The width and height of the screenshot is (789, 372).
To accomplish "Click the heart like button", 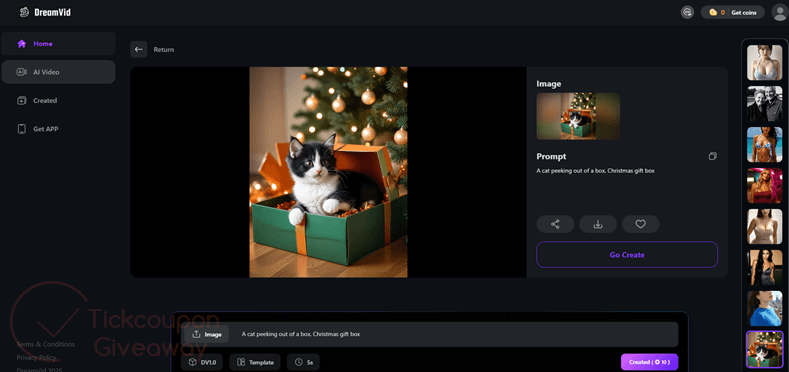I will click(x=641, y=224).
